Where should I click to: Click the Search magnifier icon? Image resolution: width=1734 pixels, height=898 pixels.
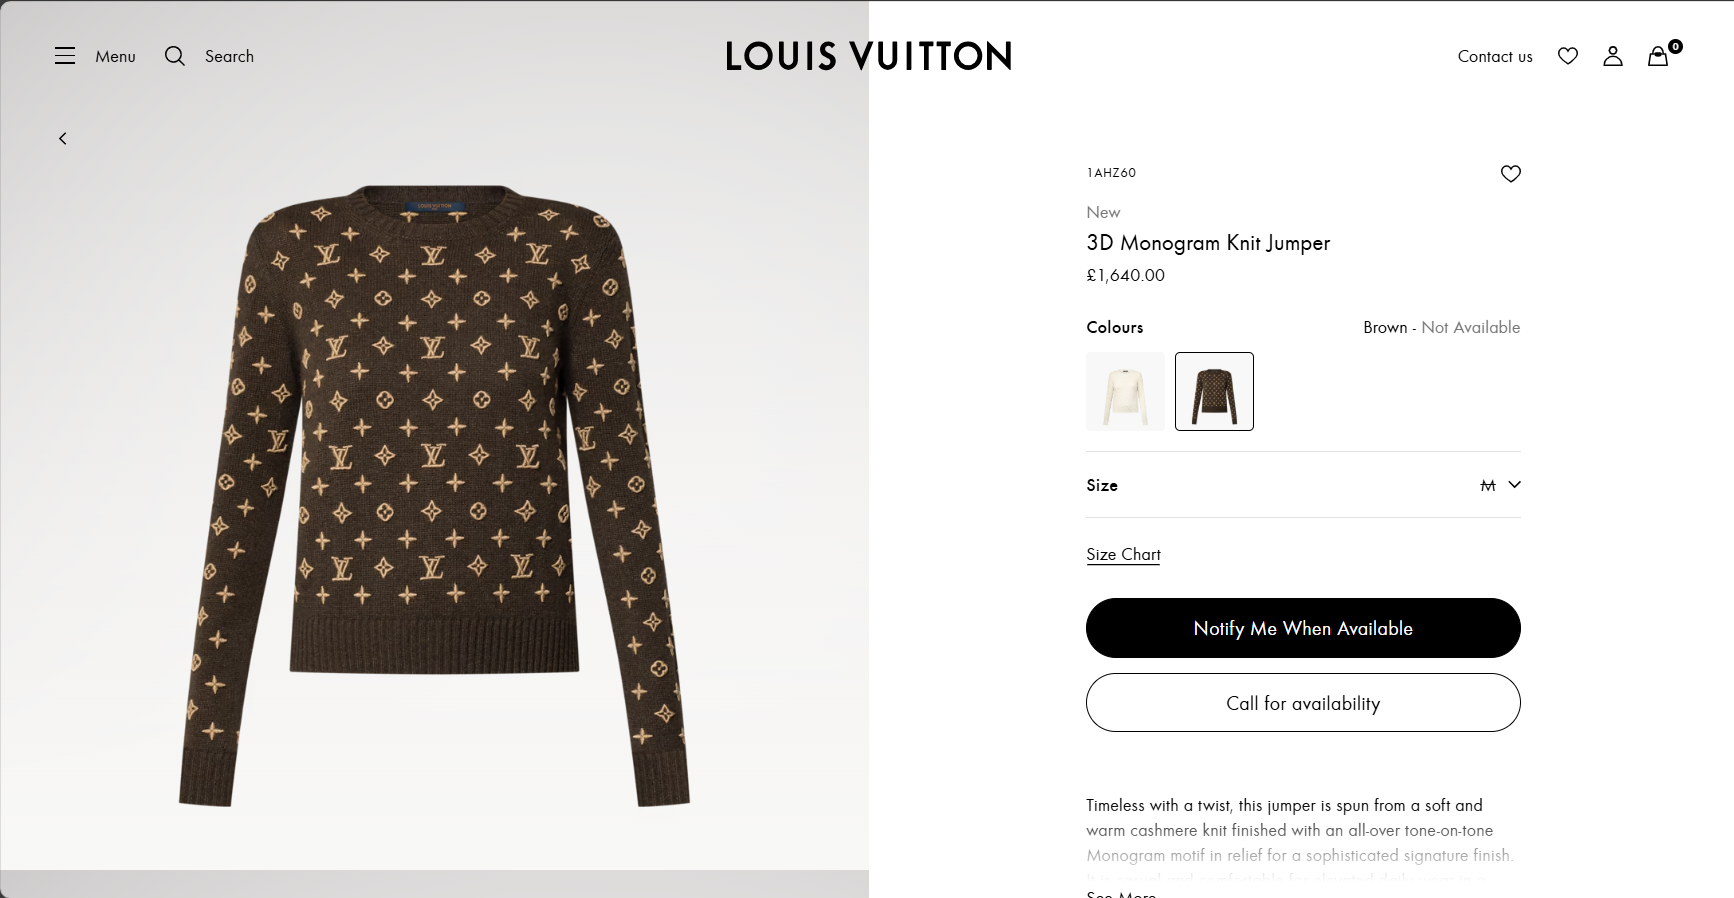coord(175,56)
